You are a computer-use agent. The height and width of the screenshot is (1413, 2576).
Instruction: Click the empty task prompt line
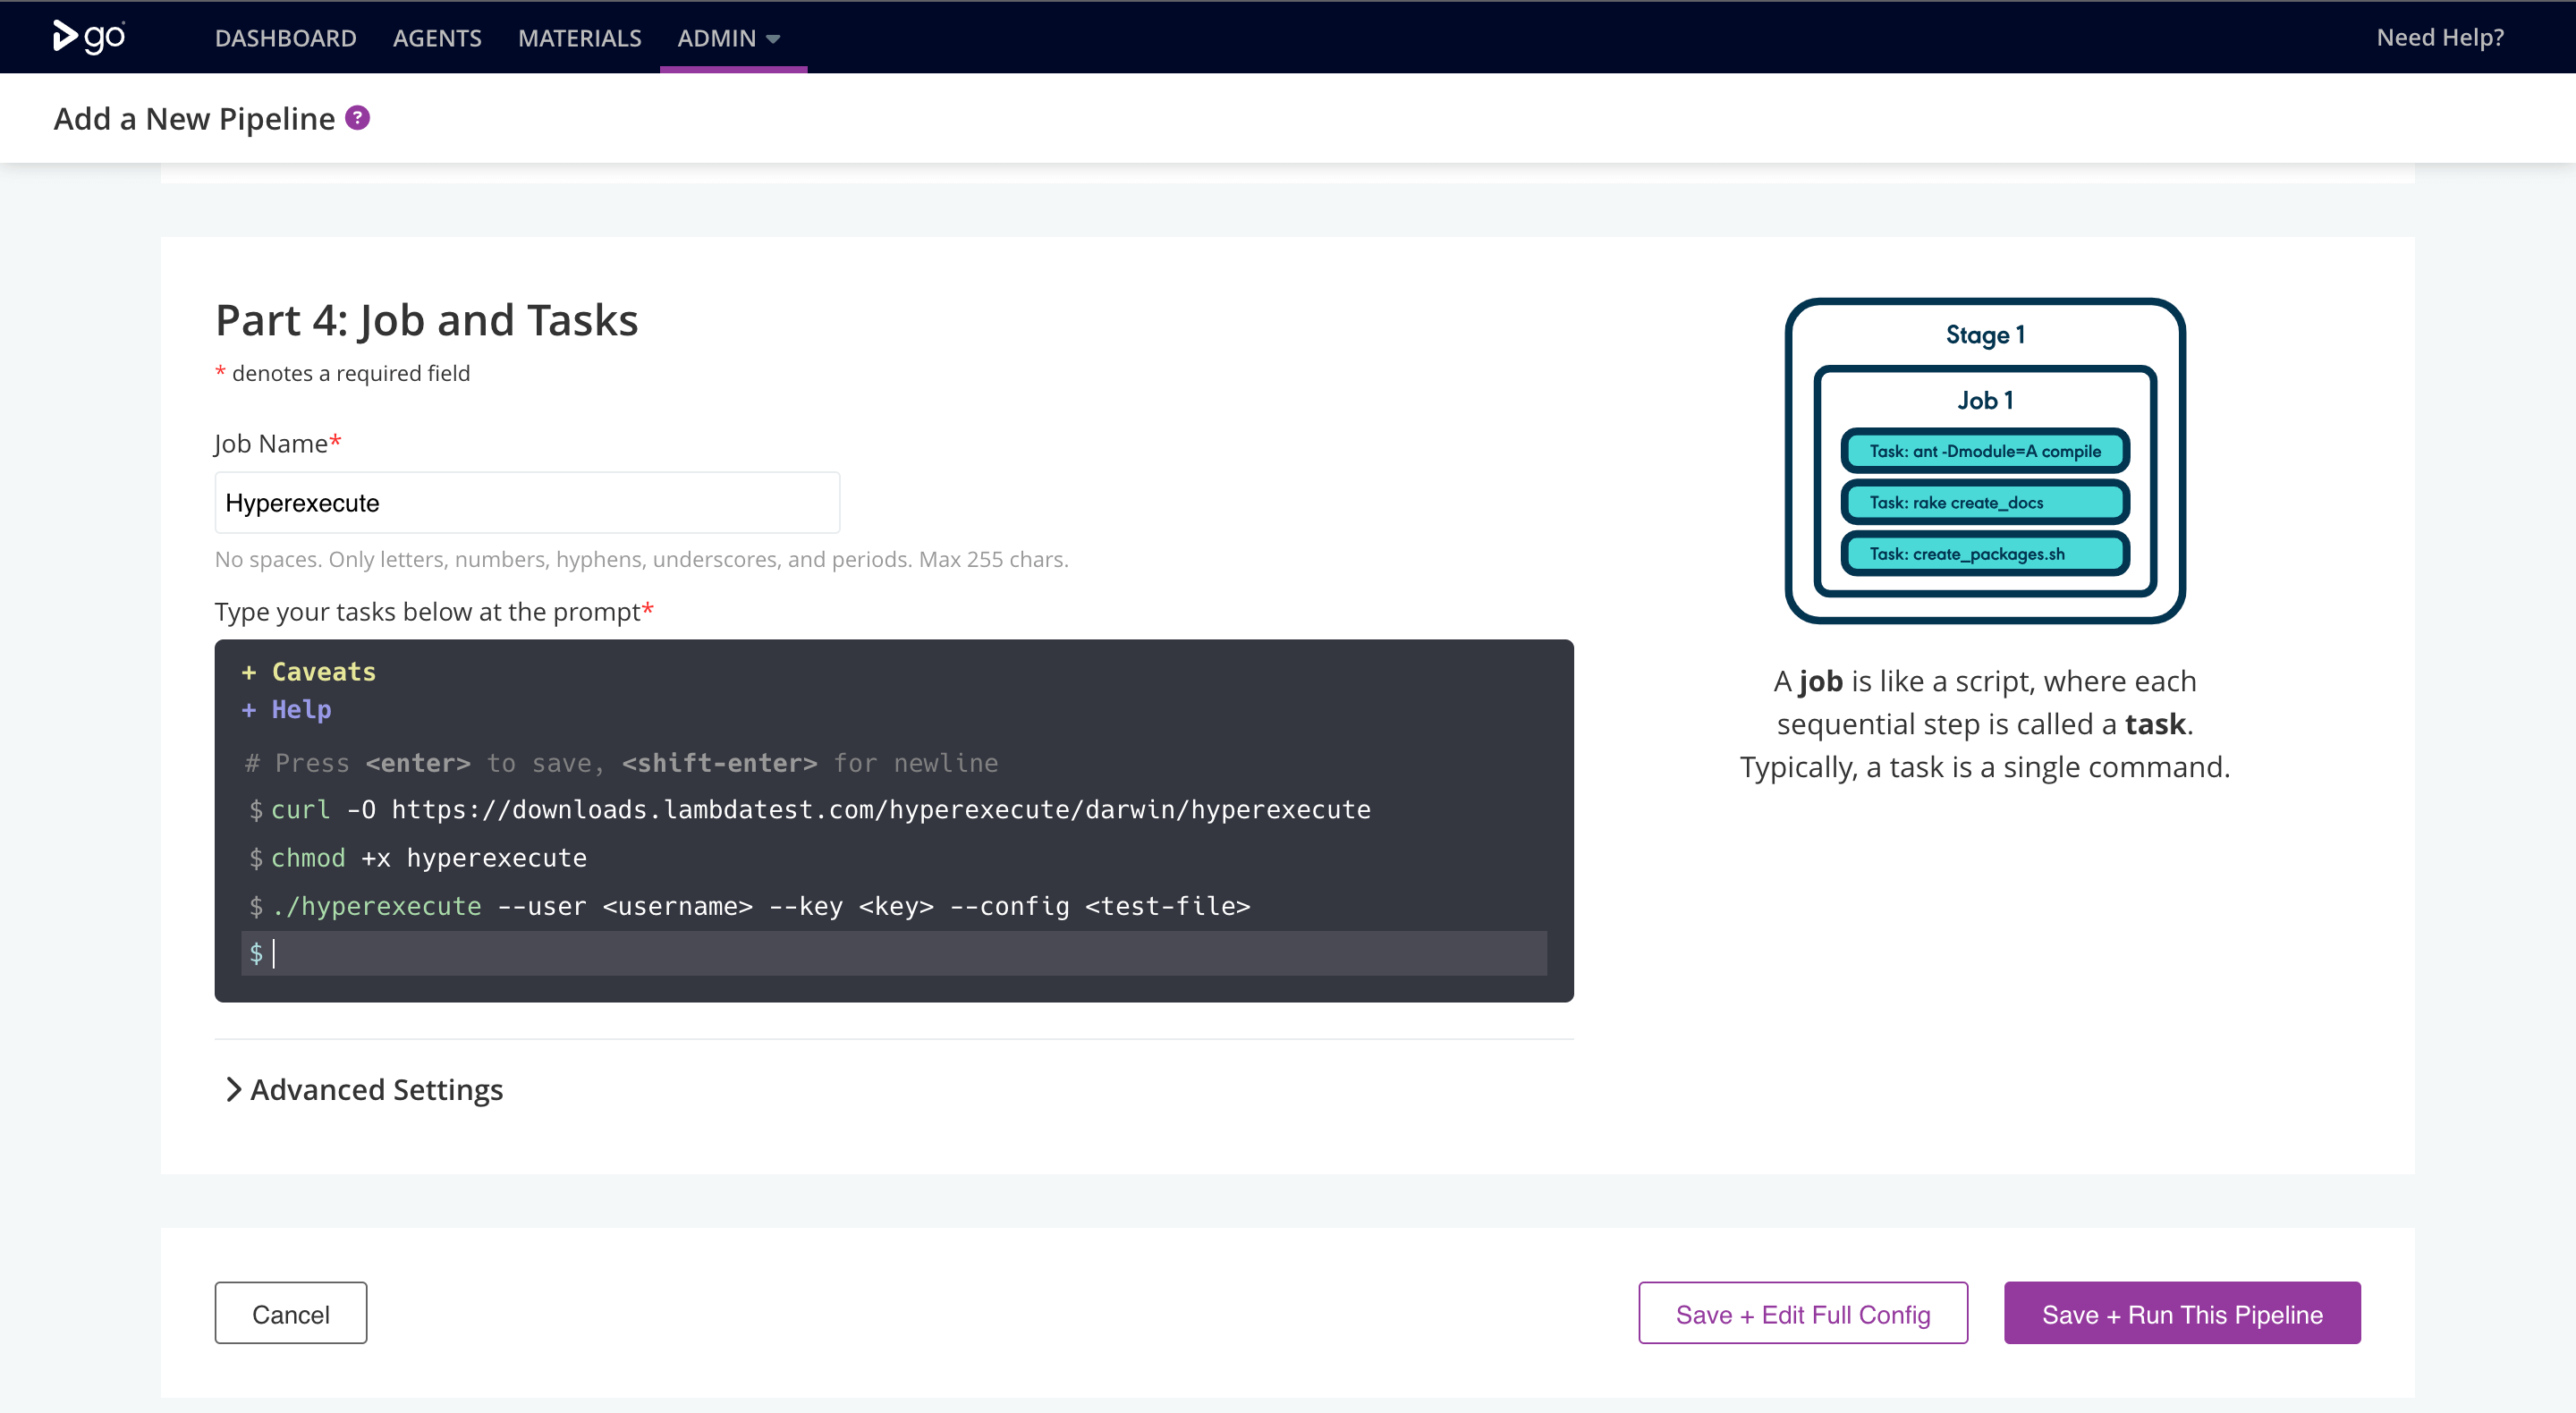point(900,953)
